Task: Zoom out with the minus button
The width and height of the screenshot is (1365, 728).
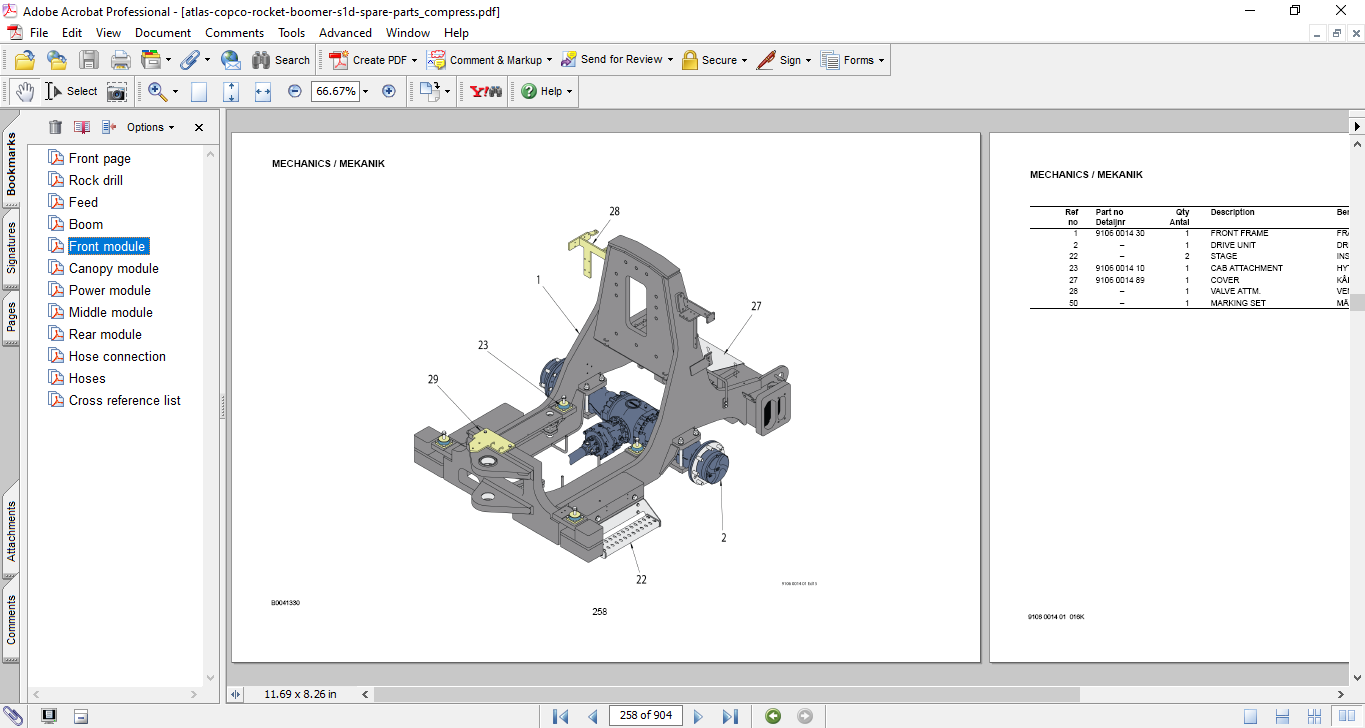Action: 295,91
